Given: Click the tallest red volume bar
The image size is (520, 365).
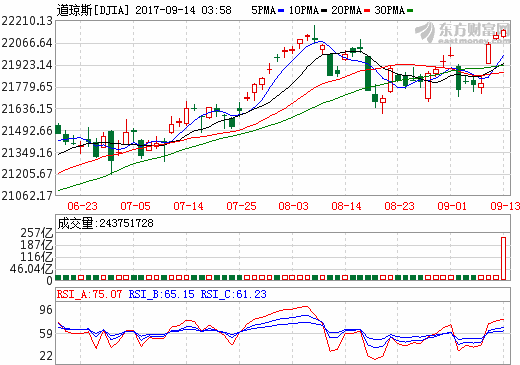Looking at the screenshot, I should (503, 258).
